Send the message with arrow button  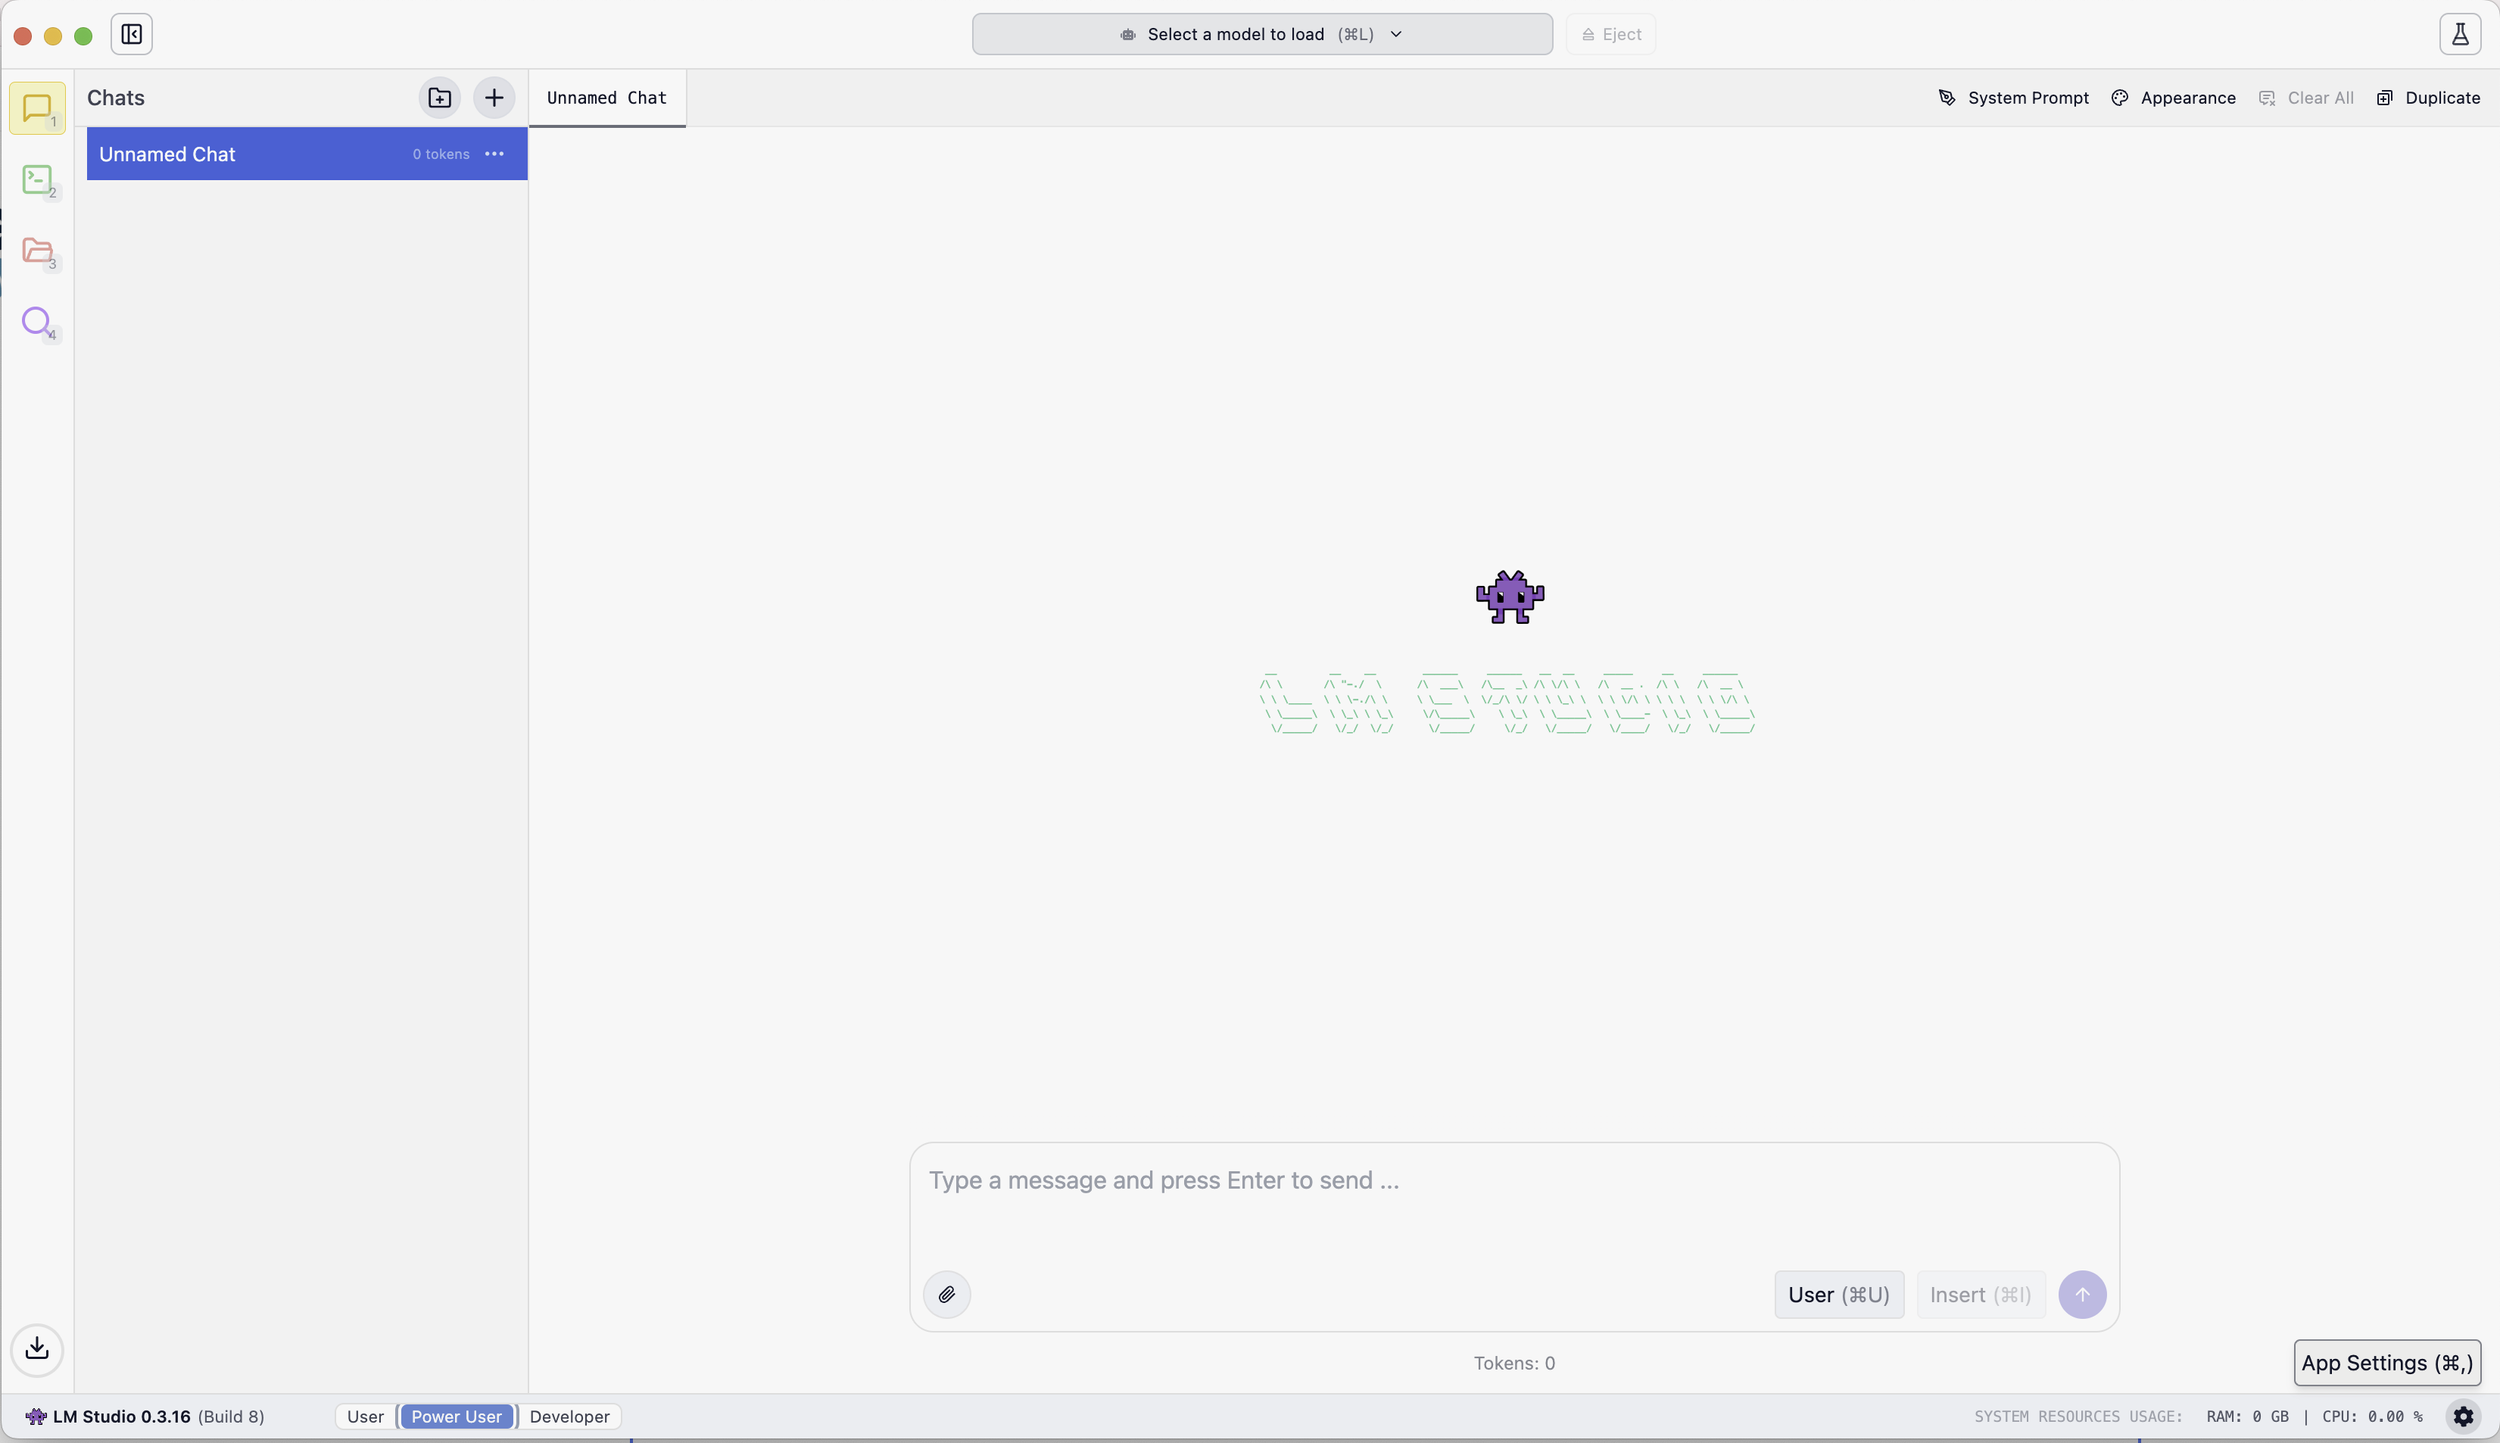(2082, 1294)
